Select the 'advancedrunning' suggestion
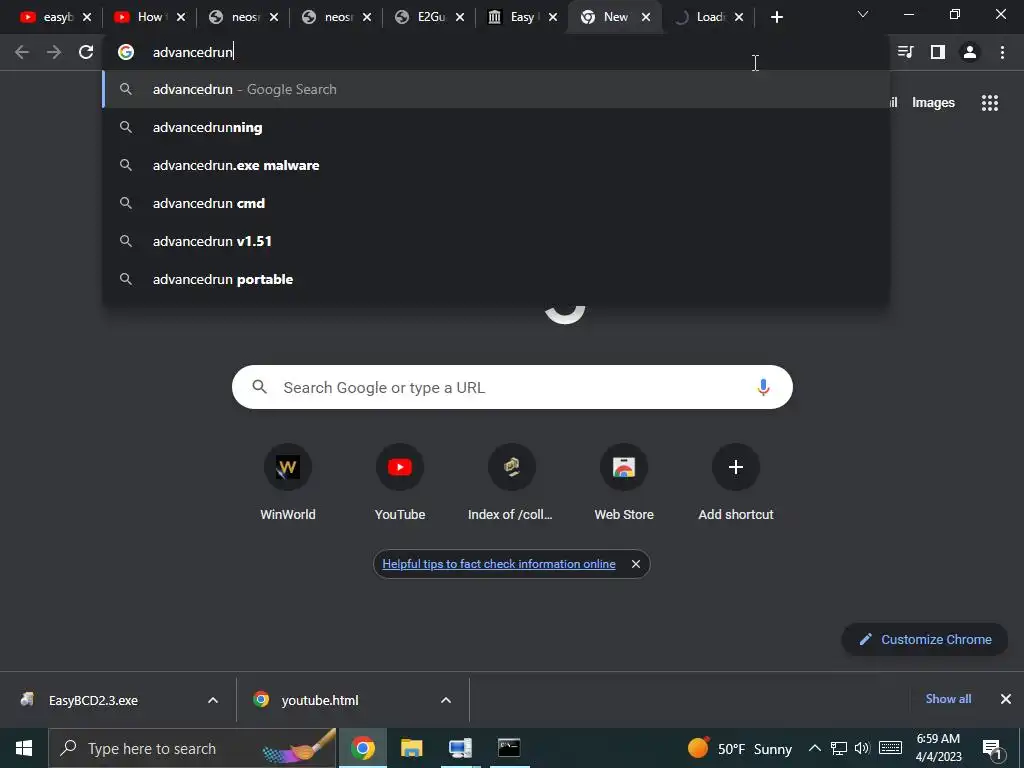 496,127
